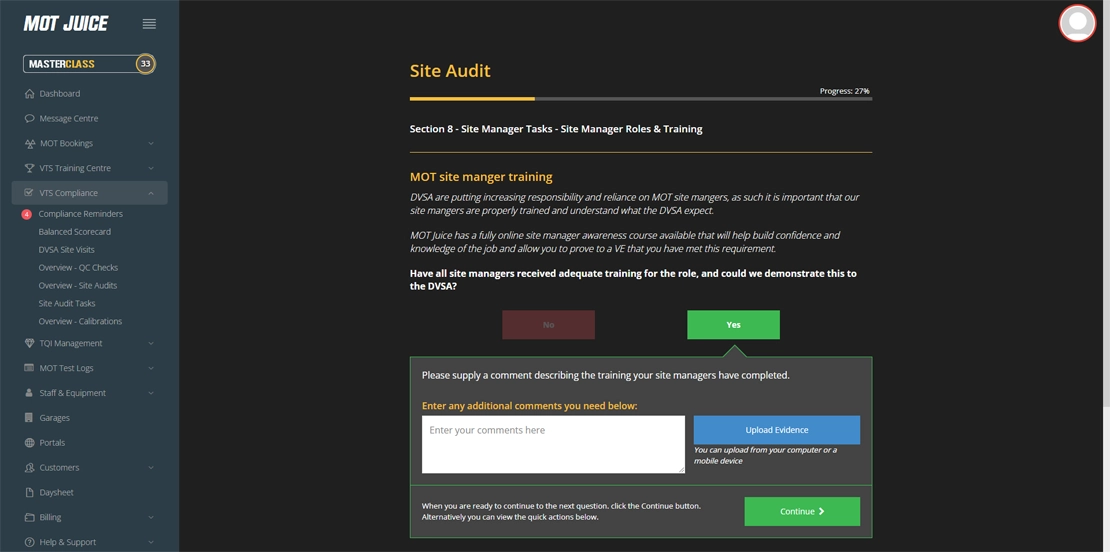Click the Garages building icon
The image size is (1110, 552).
coord(29,418)
